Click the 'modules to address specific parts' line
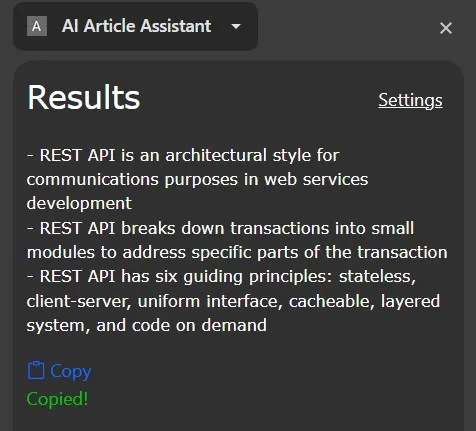 [x=237, y=252]
